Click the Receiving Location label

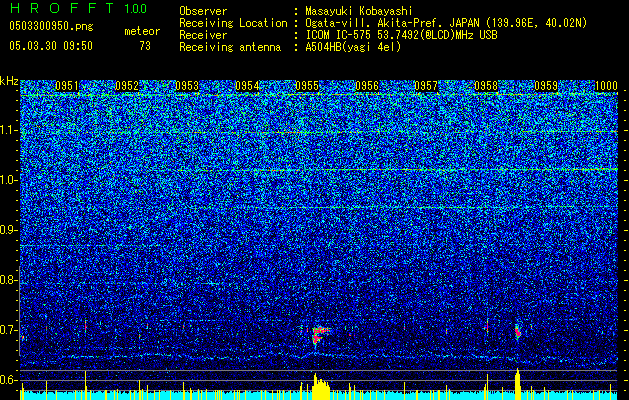[233, 23]
